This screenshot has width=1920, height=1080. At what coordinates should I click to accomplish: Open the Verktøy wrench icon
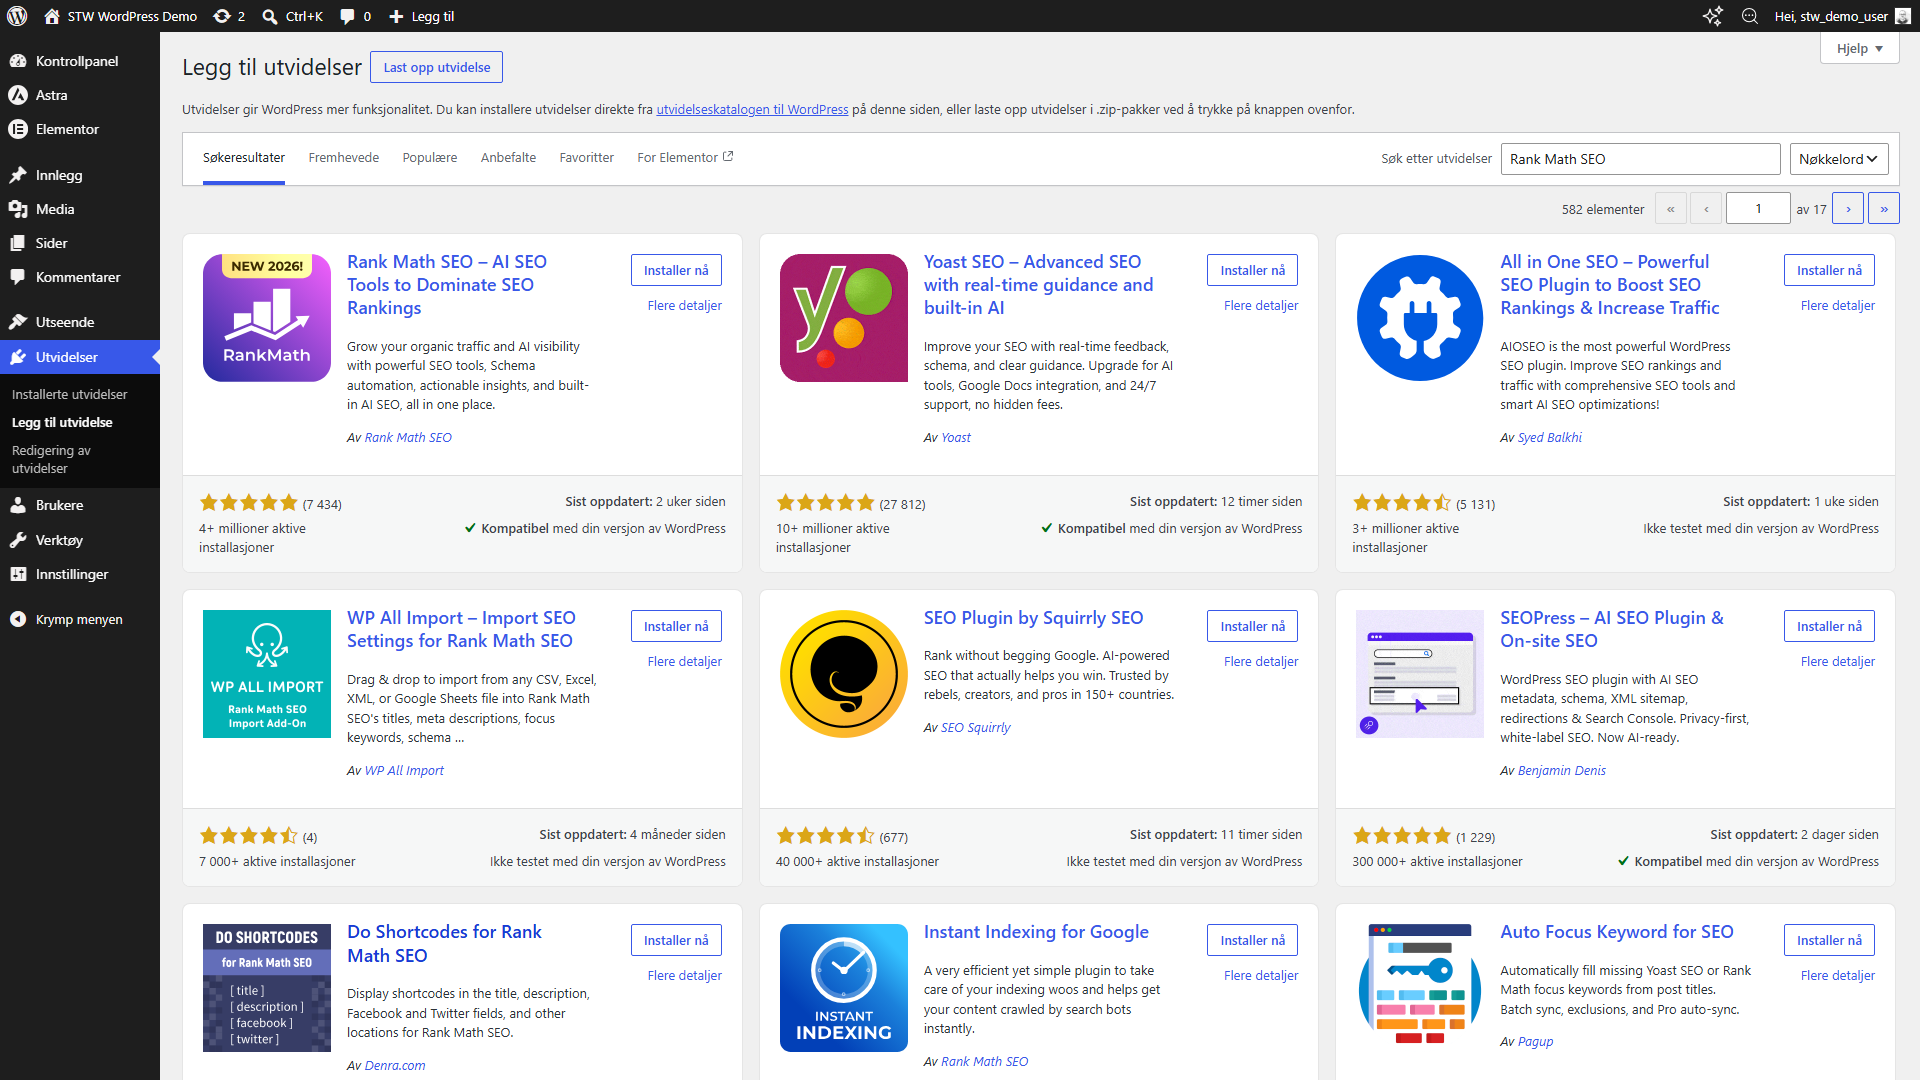pyautogui.click(x=18, y=540)
